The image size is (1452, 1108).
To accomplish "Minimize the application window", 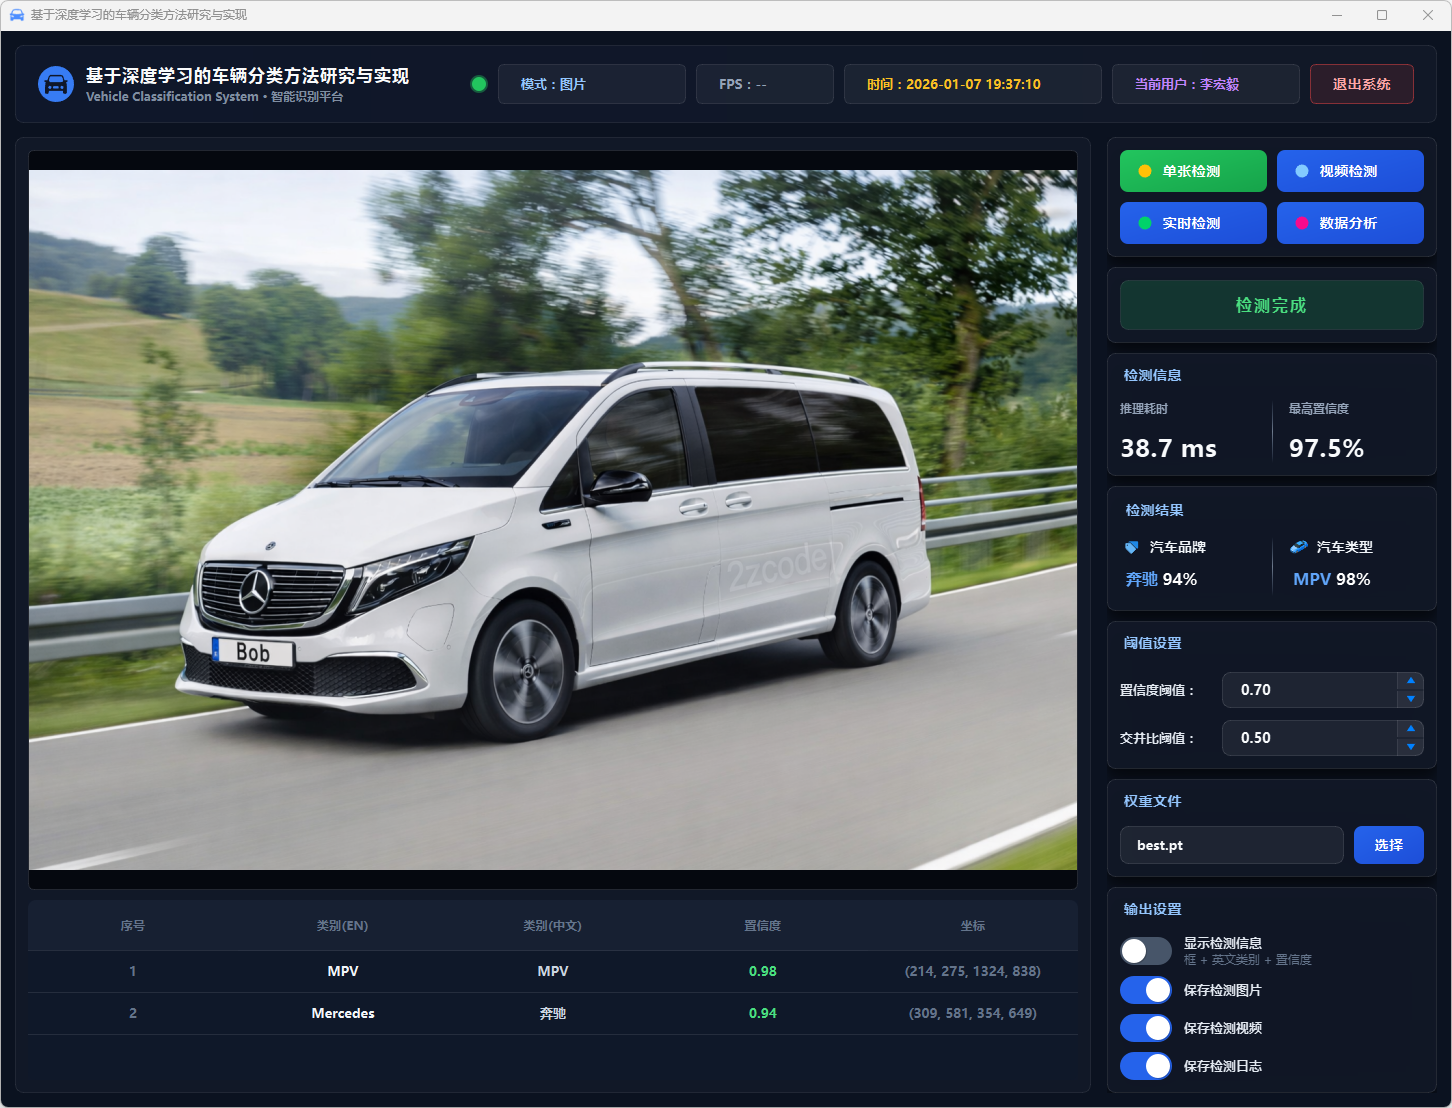I will pos(1338,15).
